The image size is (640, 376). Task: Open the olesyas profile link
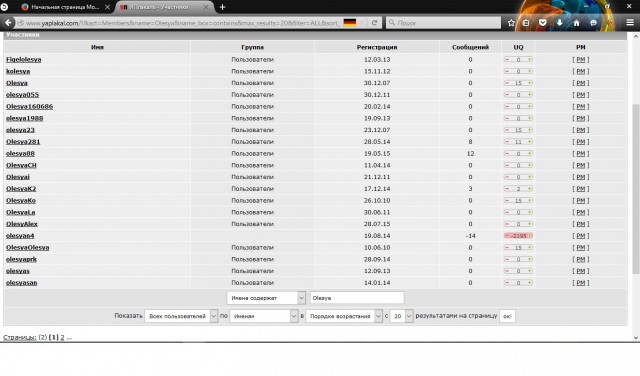18,271
